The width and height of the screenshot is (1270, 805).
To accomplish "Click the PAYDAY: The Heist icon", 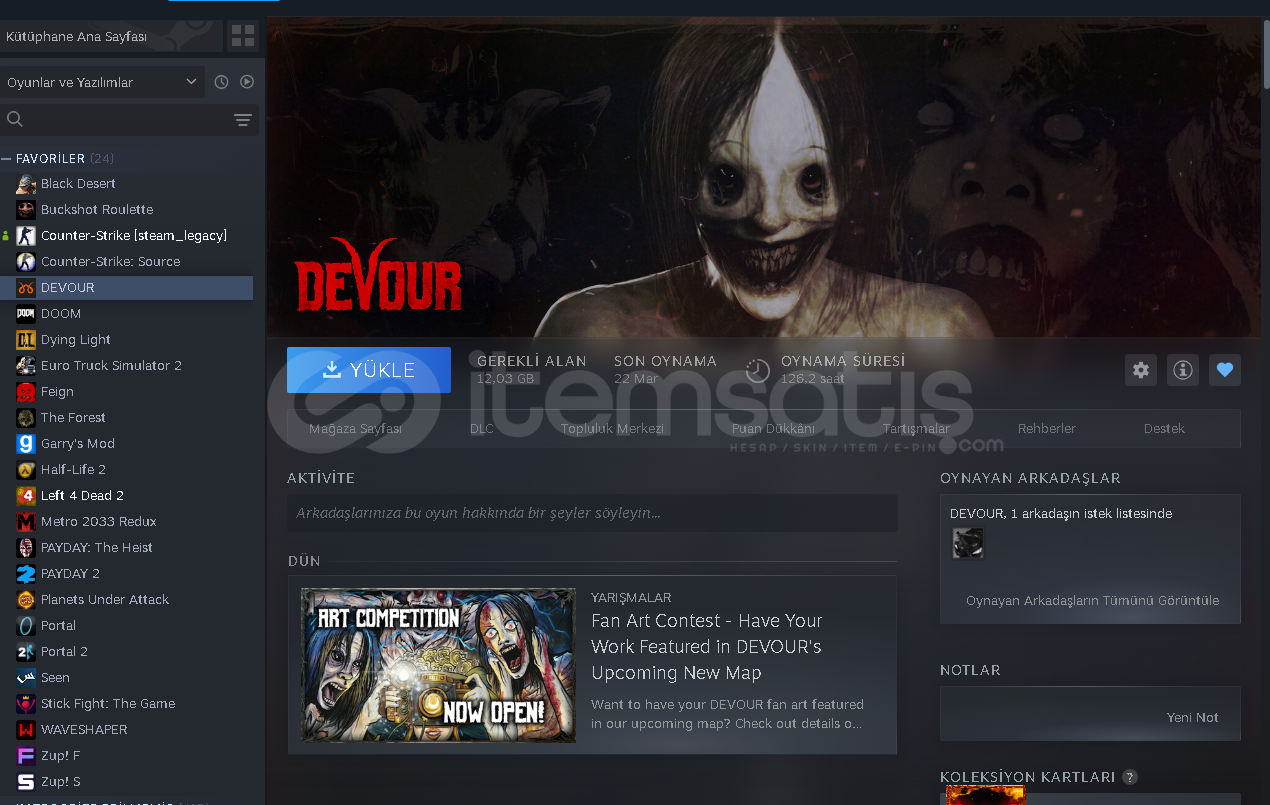I will 26,547.
